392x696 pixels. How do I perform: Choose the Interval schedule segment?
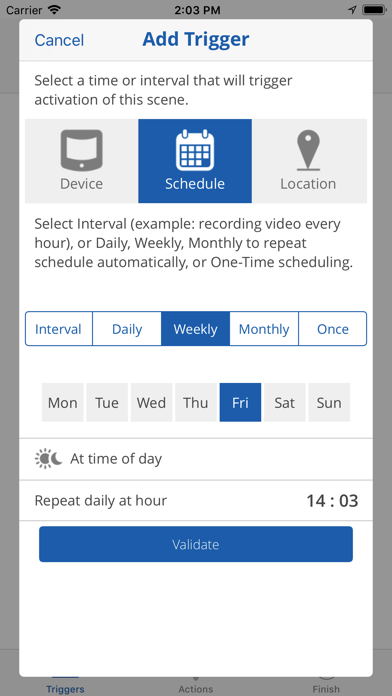point(59,329)
